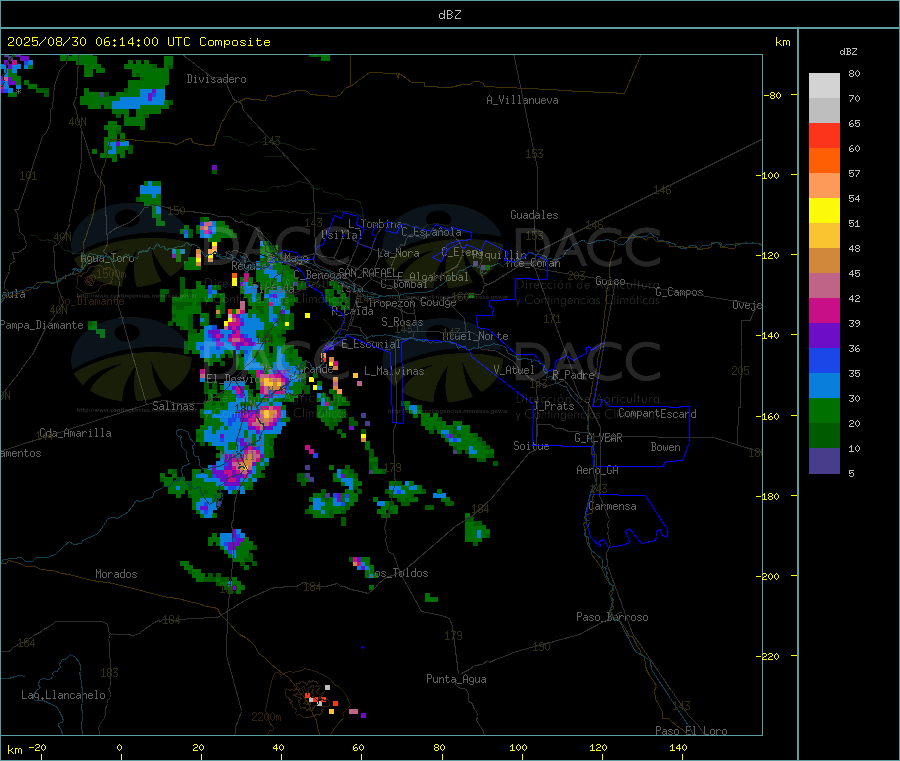Screen dimensions: 900x761
Task: Pick the slate purple 5–10 dBZ legend swatch
Action: point(824,461)
